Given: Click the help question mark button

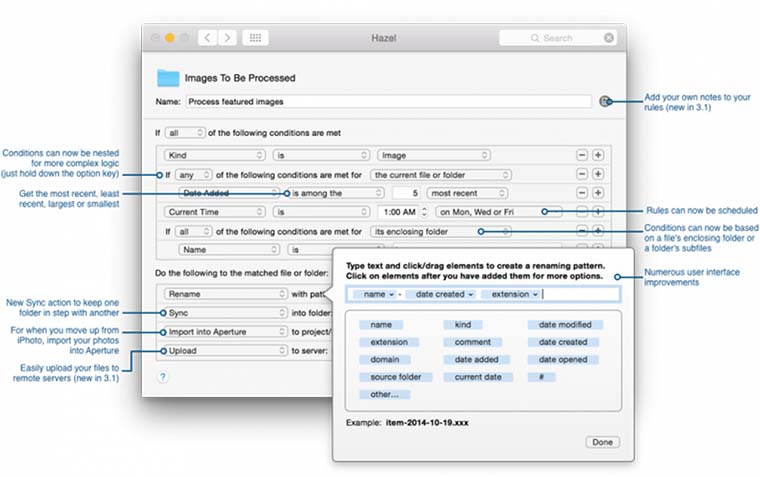Looking at the screenshot, I should pos(163,377).
